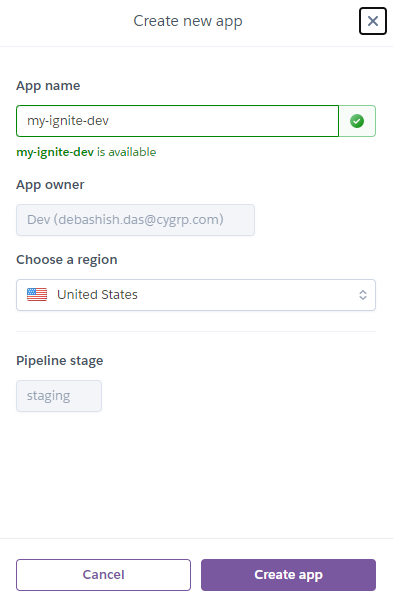Click the my-ignite-dev text inside input
This screenshot has width=393, height=598.
(68, 121)
